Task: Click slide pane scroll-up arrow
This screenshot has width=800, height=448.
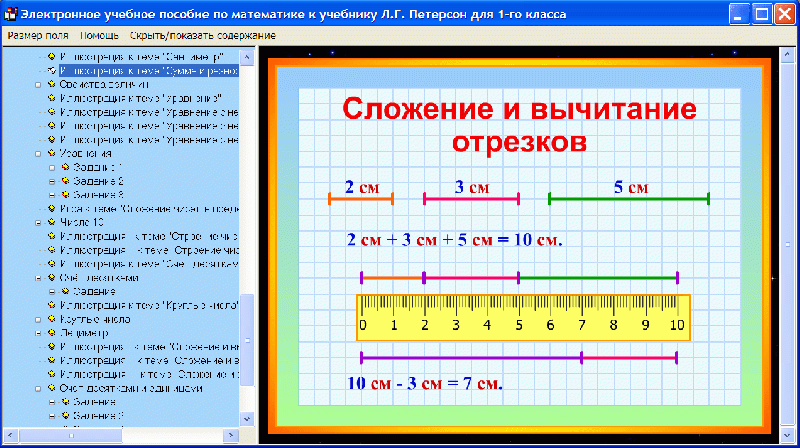Action: tap(787, 54)
